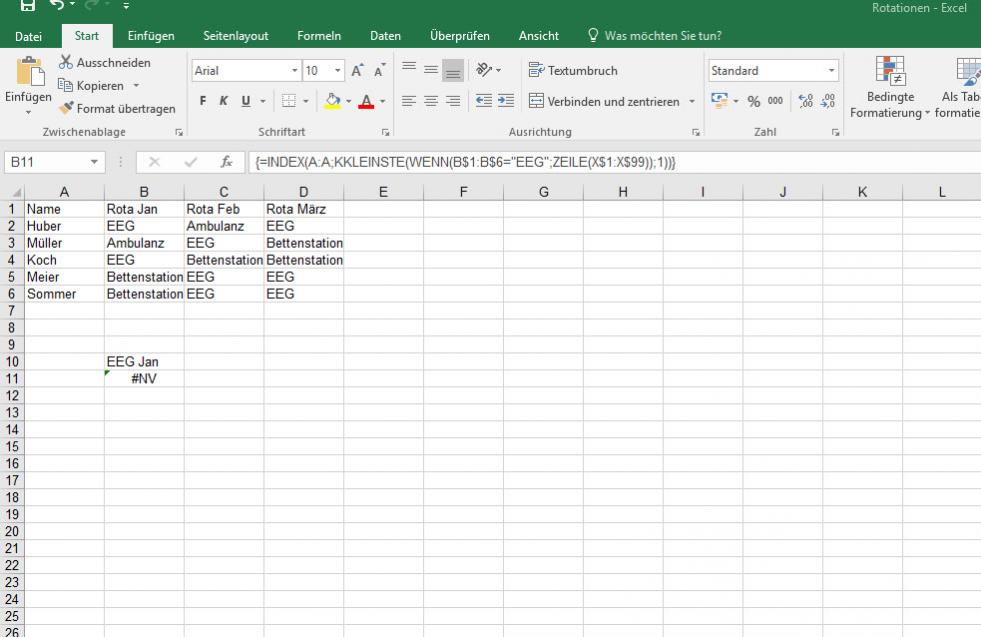Select cell B11 showing #NV
Screen dimensions: 981x637
(144, 379)
